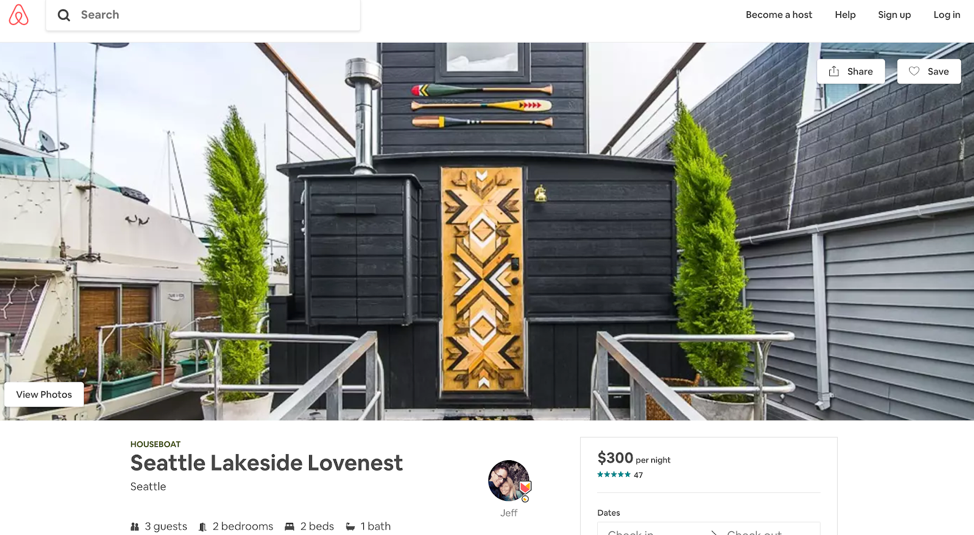Screen dimensions: 974x535
Task: Click the superhost badge on host avatar
Action: 525,488
